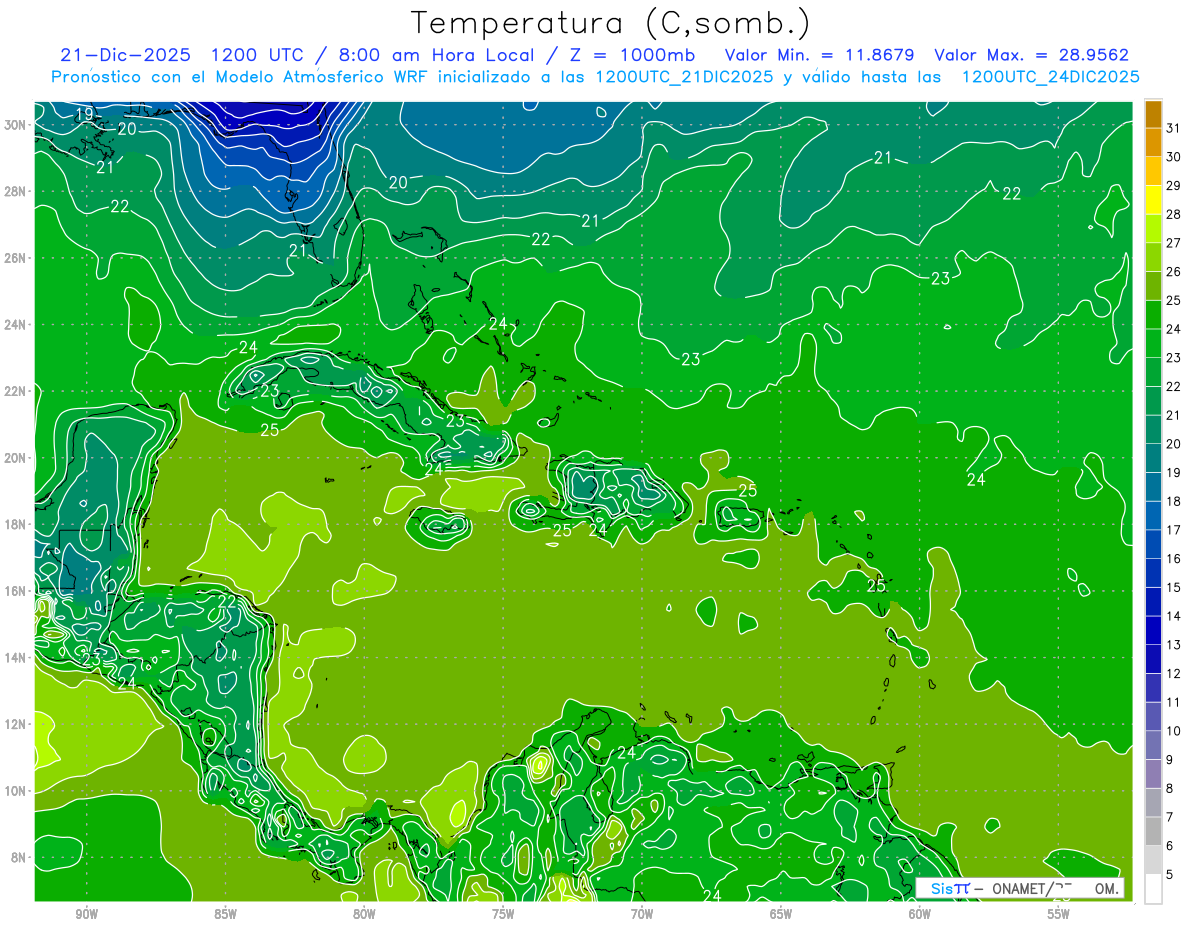Click the 19 contour label on the map

pos(84,115)
